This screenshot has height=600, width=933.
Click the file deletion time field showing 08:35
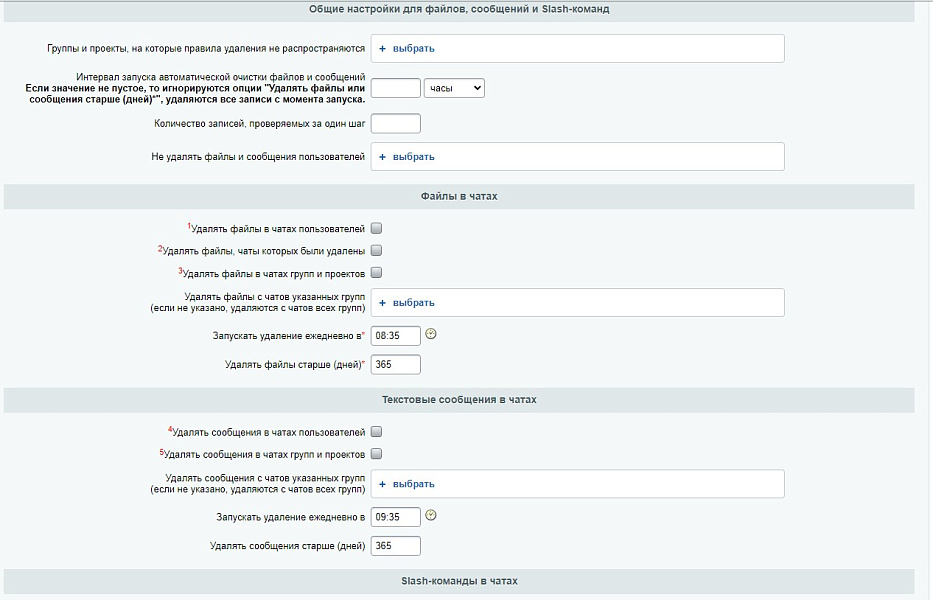click(x=395, y=336)
